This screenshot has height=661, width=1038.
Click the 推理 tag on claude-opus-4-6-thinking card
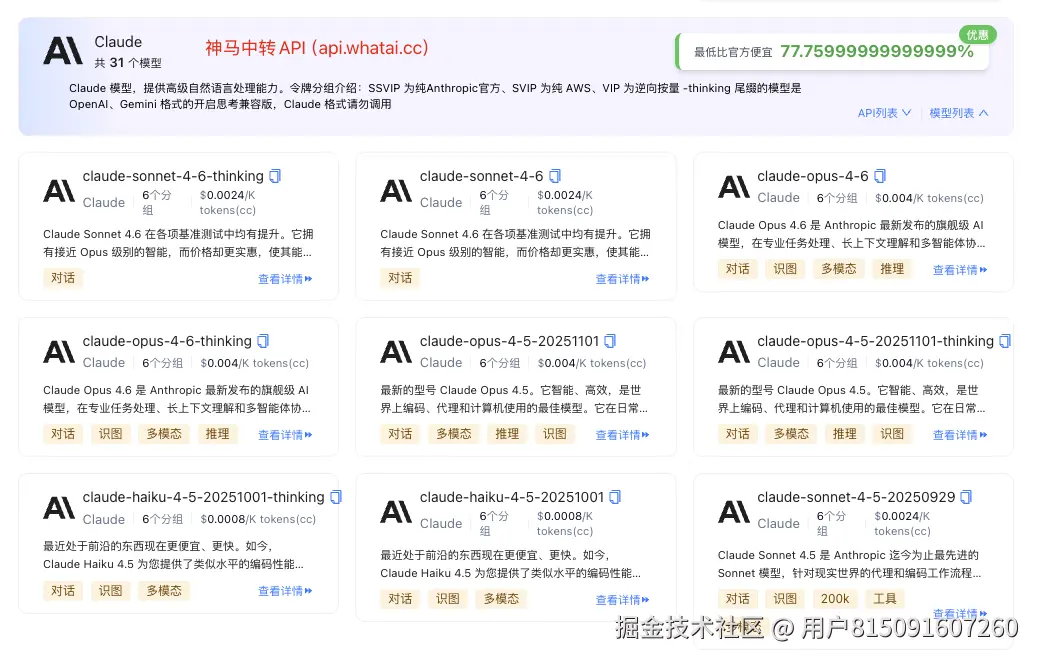(217, 434)
